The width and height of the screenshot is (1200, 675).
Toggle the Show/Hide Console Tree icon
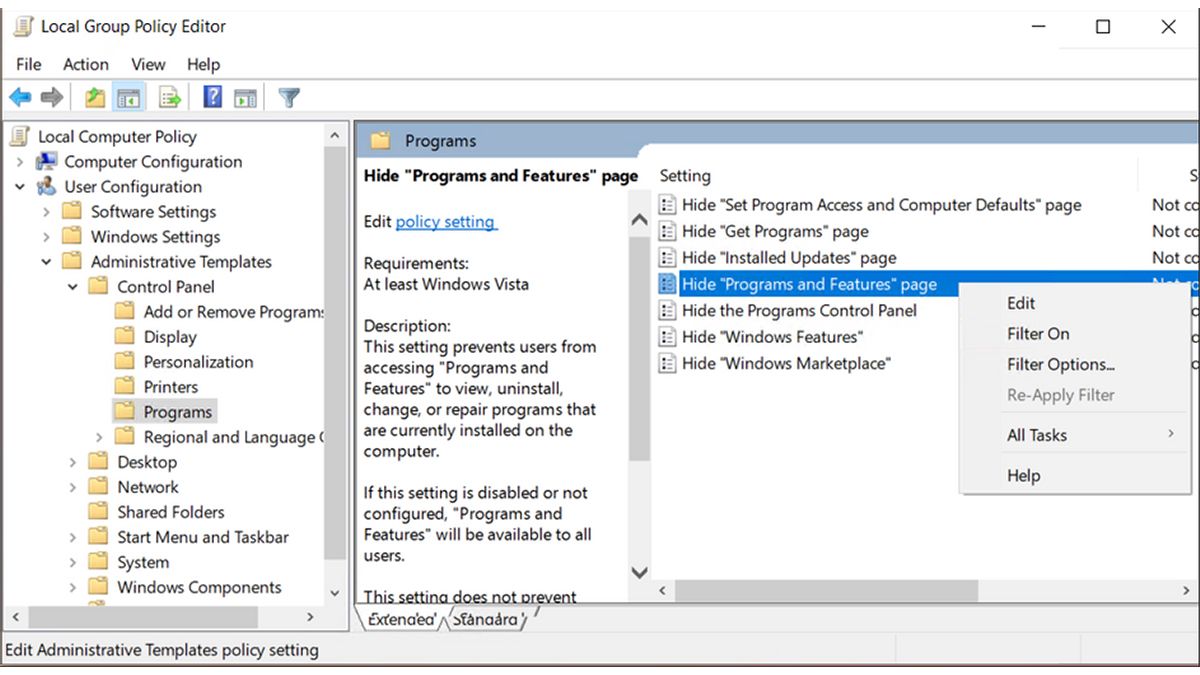pos(124,96)
